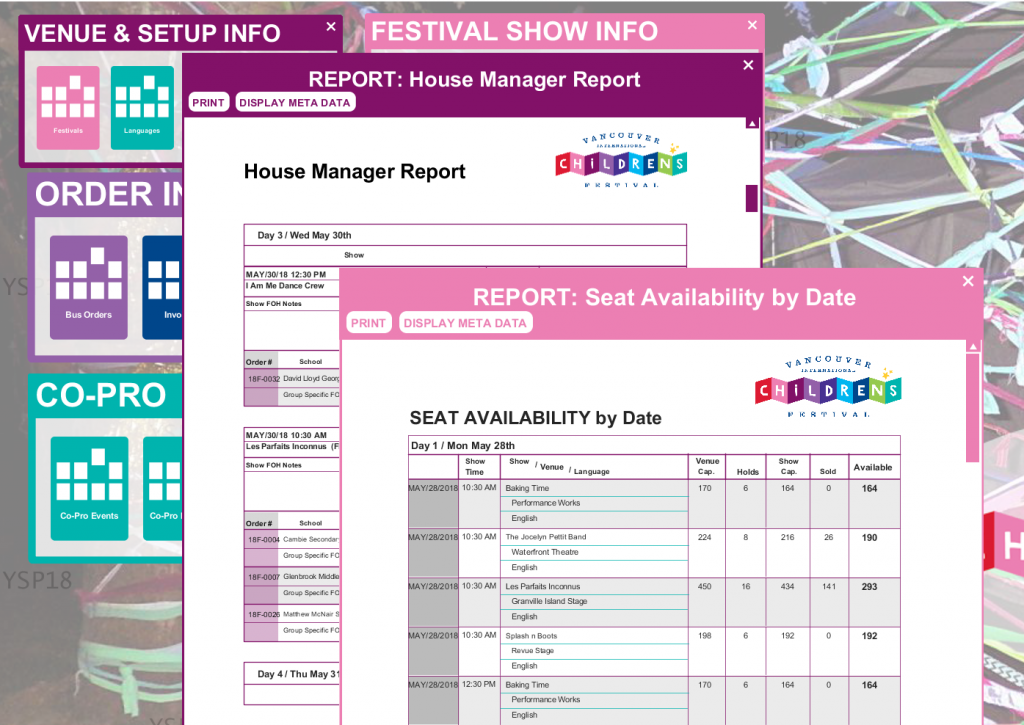
Task: Click order number 18F-0026
Action: (x=263, y=614)
